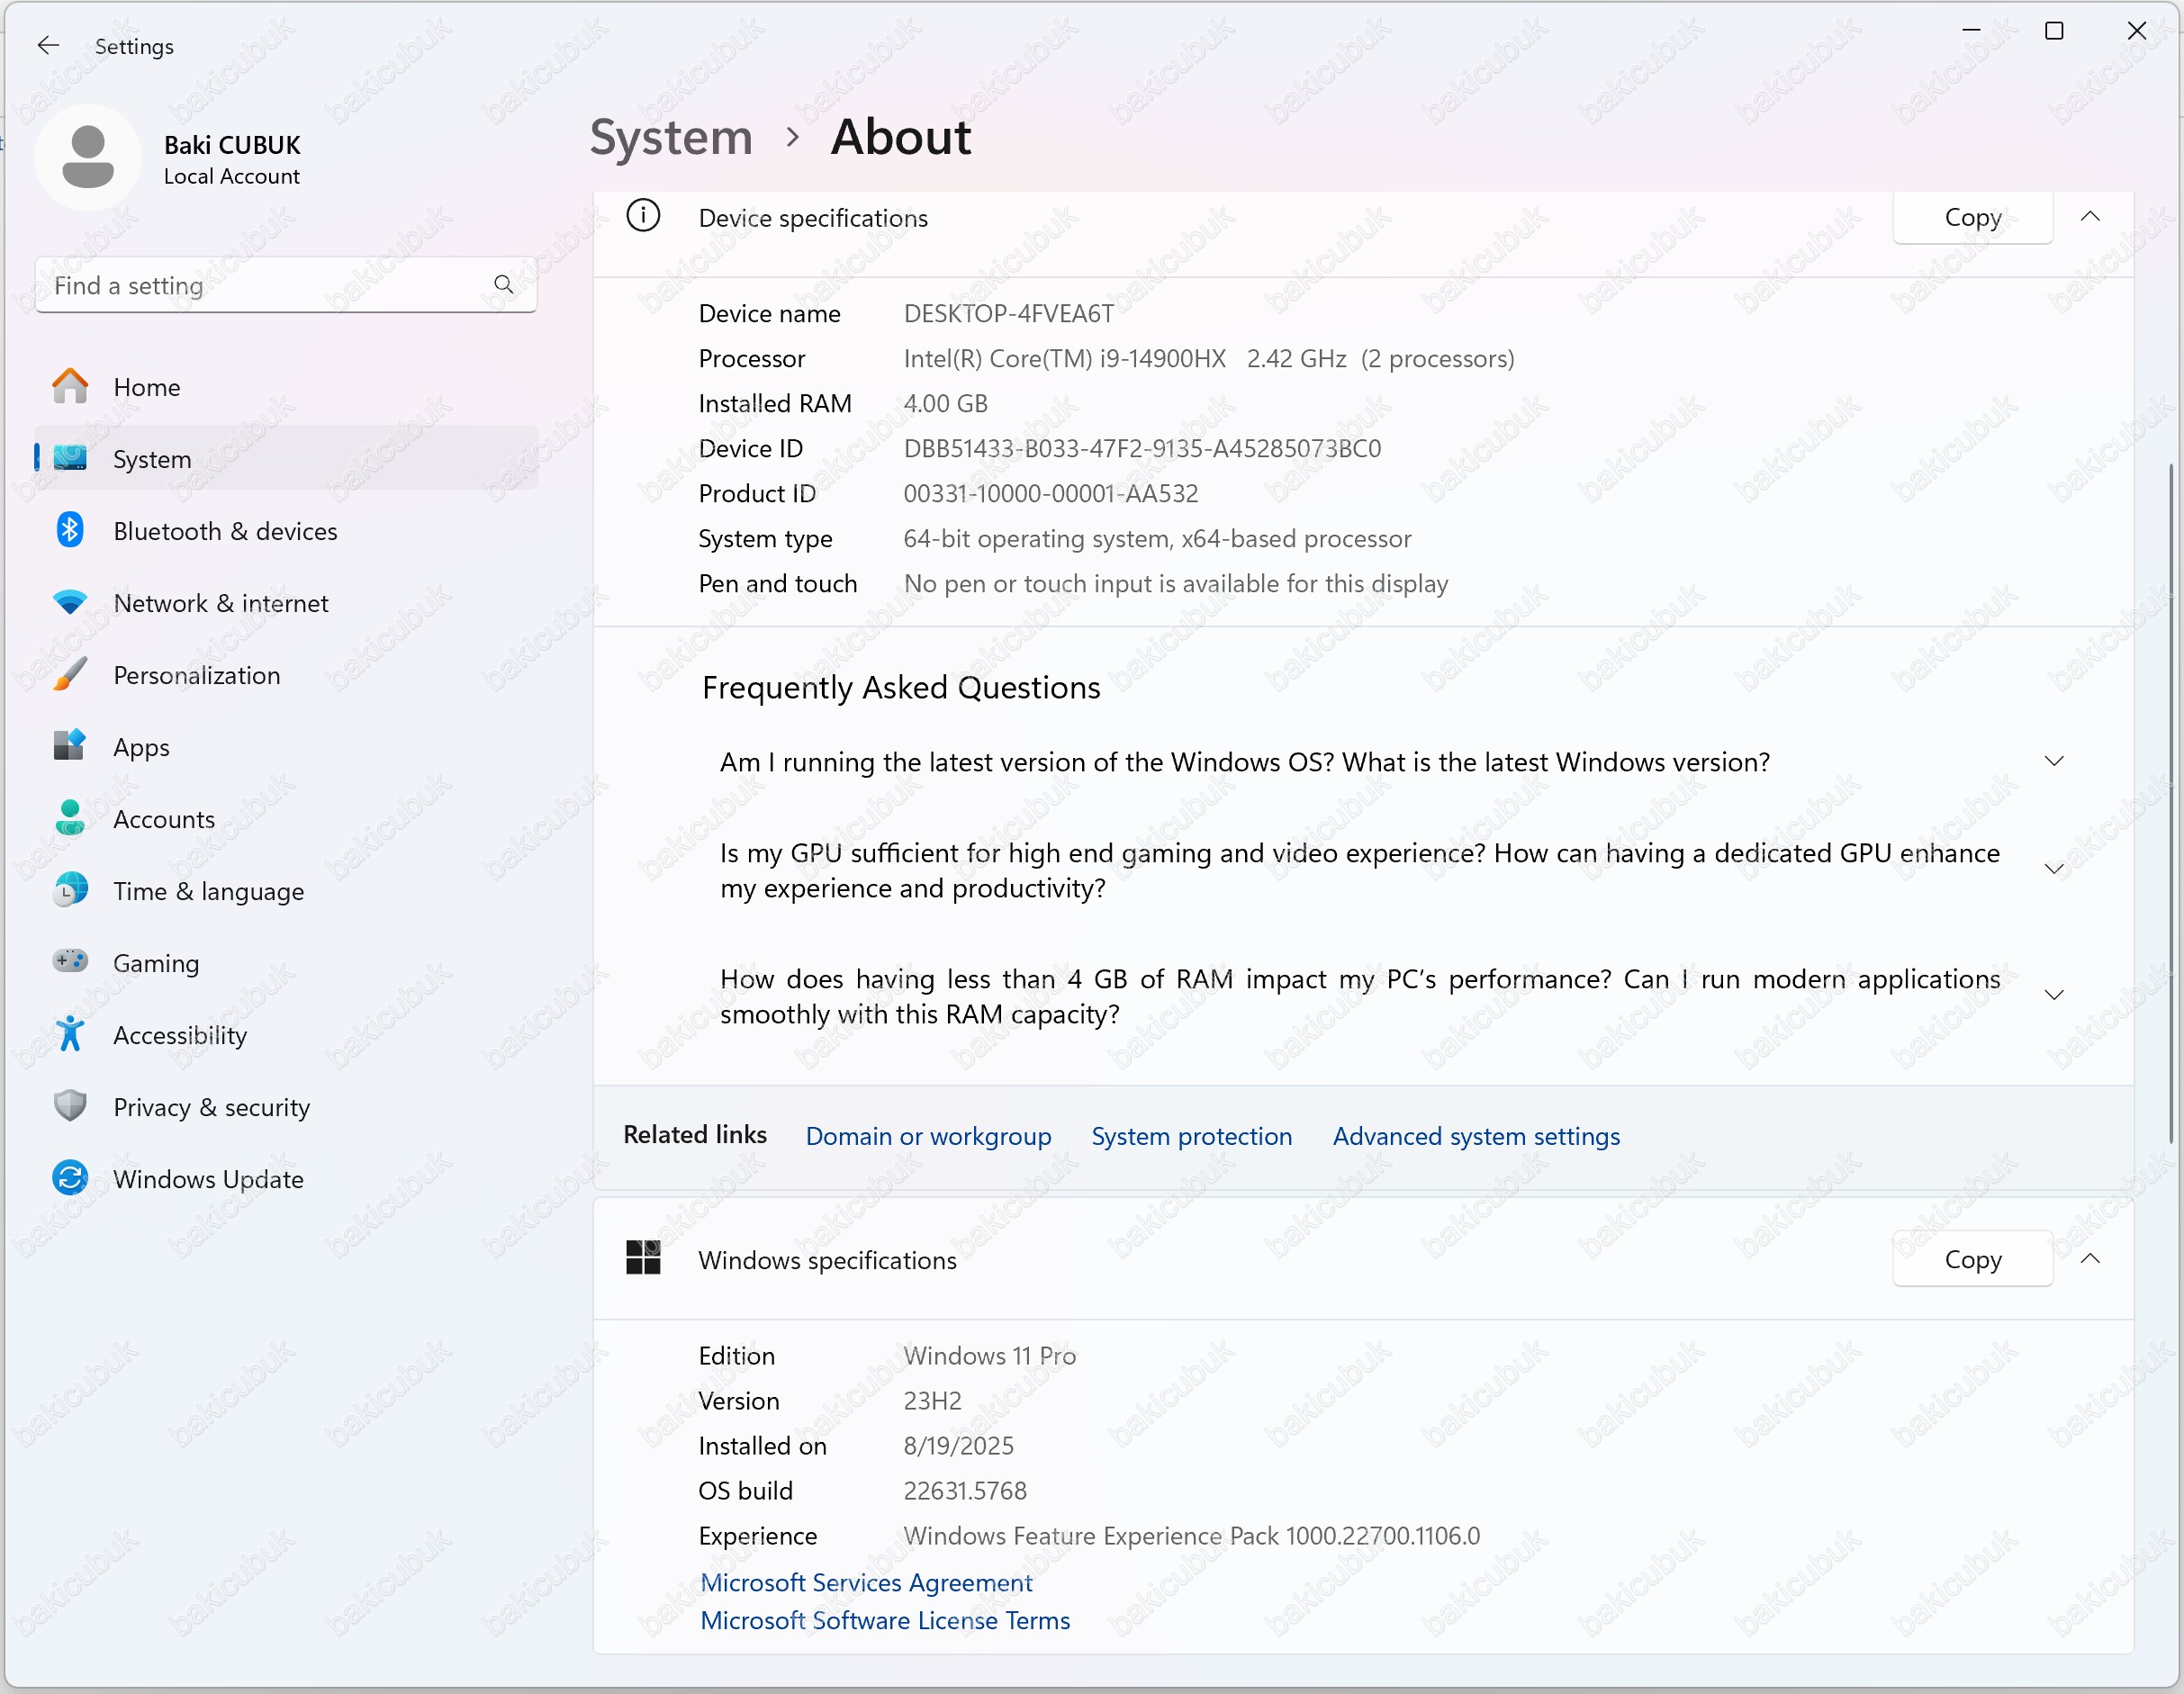This screenshot has width=2184, height=1694.
Task: Open Privacy & security settings
Action: [286, 1107]
